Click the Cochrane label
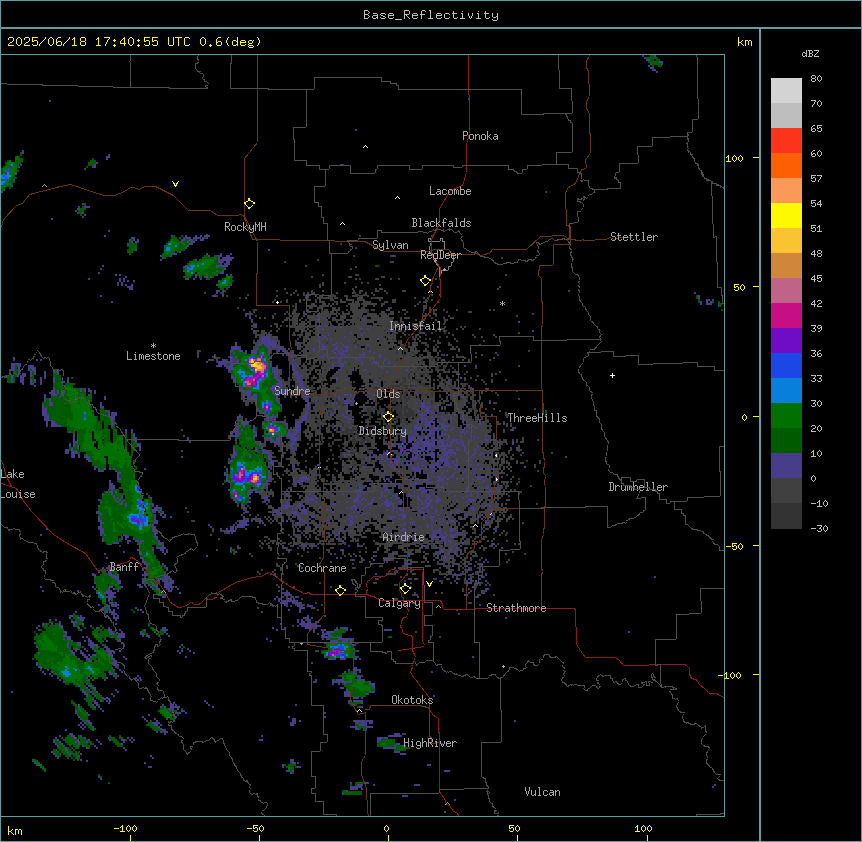 point(322,568)
